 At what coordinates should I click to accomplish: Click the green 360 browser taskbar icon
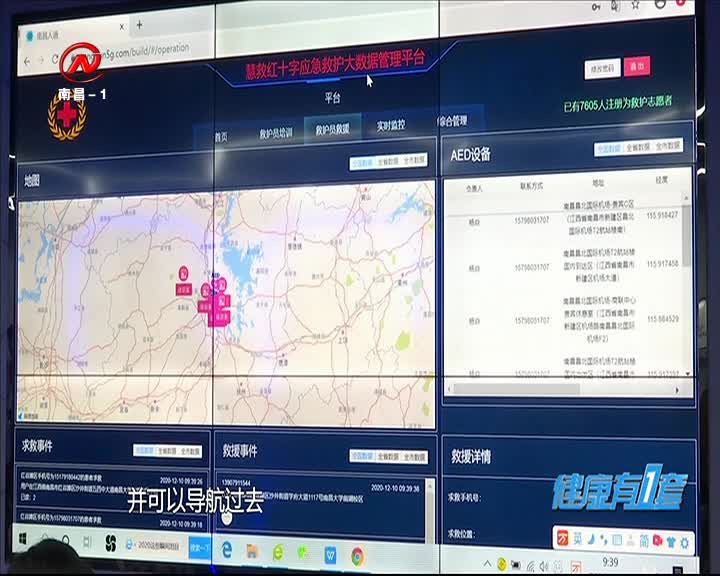[x=278, y=551]
